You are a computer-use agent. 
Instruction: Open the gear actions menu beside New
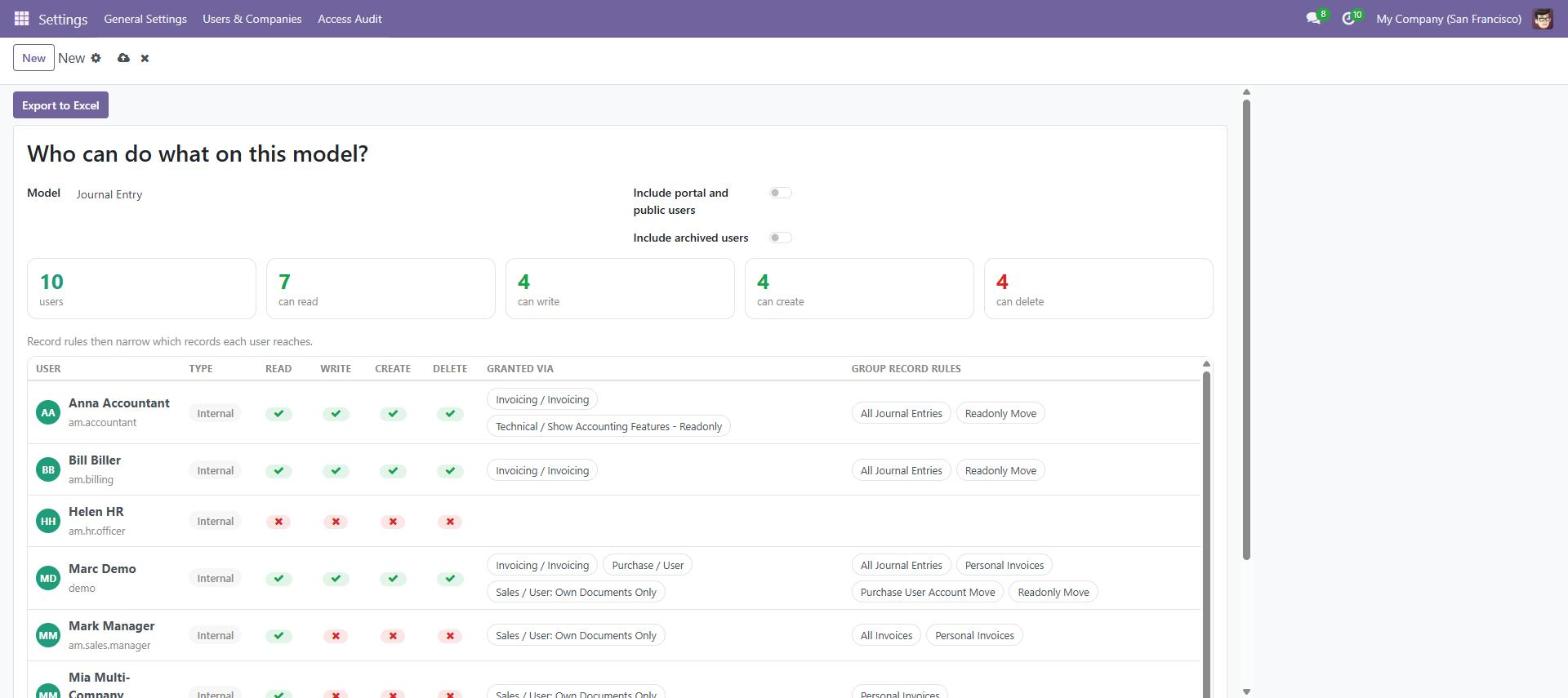point(96,58)
